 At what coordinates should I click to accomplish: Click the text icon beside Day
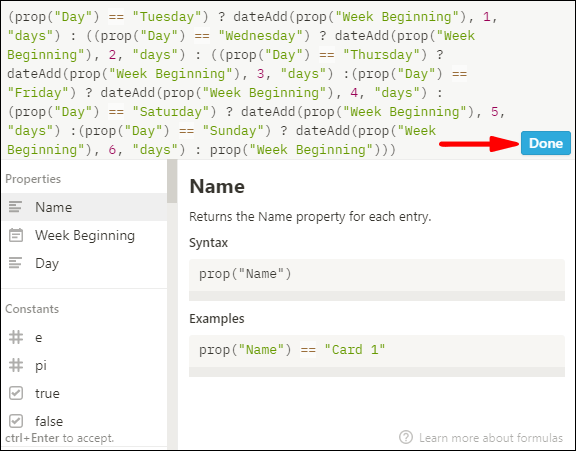tap(15, 263)
